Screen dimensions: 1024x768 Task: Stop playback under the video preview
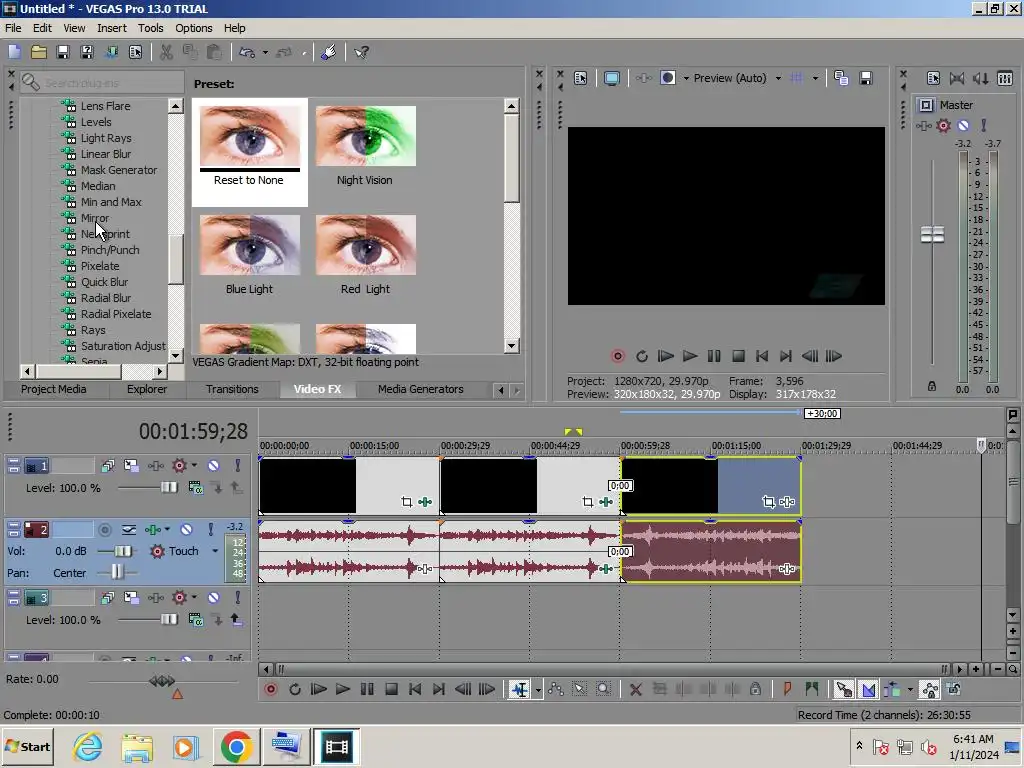[x=738, y=356]
